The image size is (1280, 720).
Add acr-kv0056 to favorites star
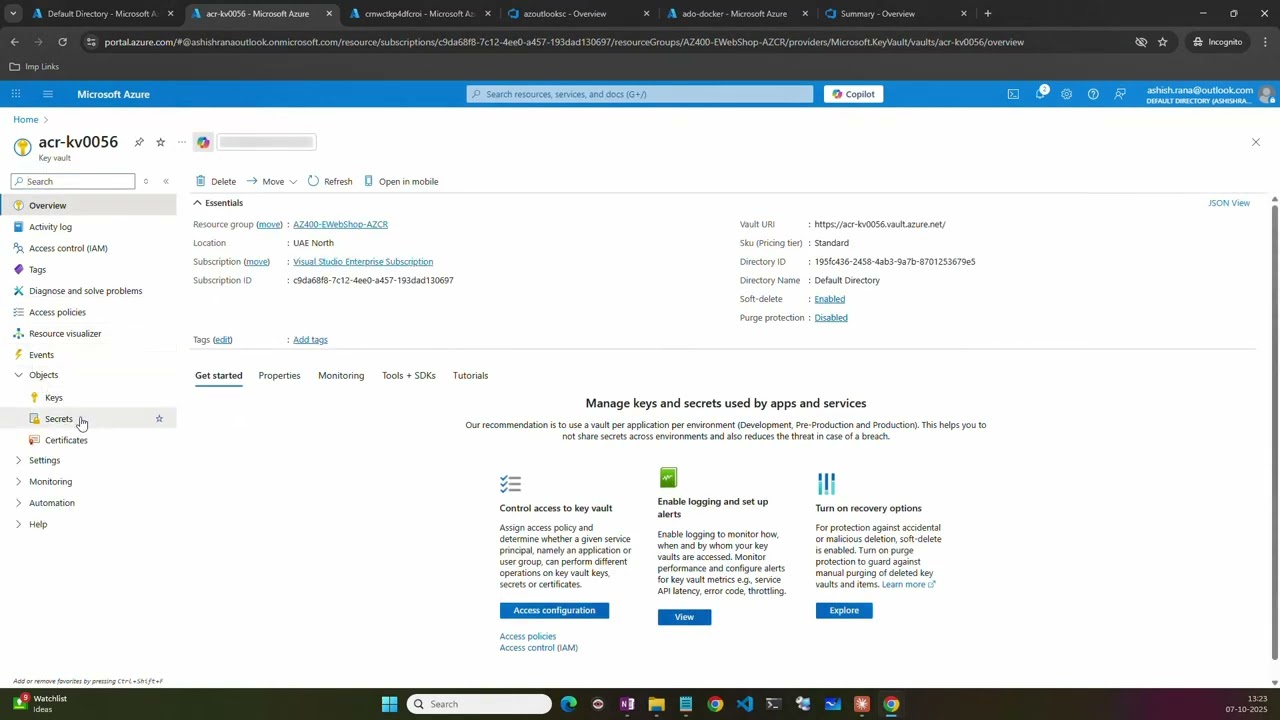tap(160, 142)
